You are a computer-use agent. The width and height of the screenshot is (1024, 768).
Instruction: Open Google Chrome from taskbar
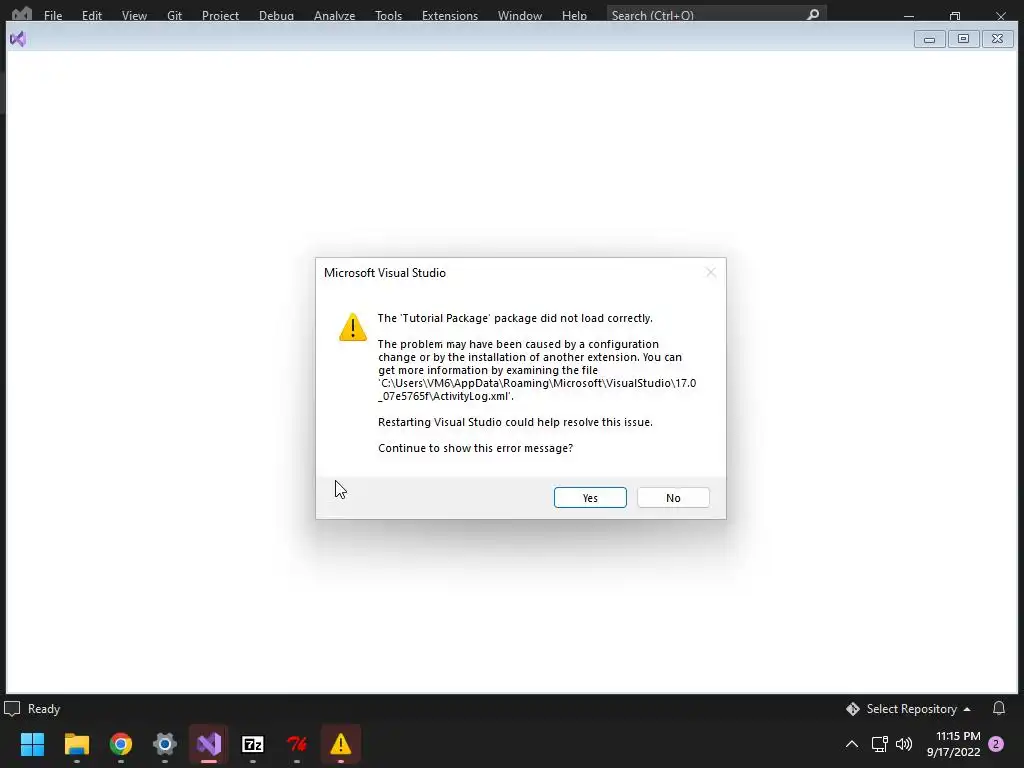tap(121, 744)
